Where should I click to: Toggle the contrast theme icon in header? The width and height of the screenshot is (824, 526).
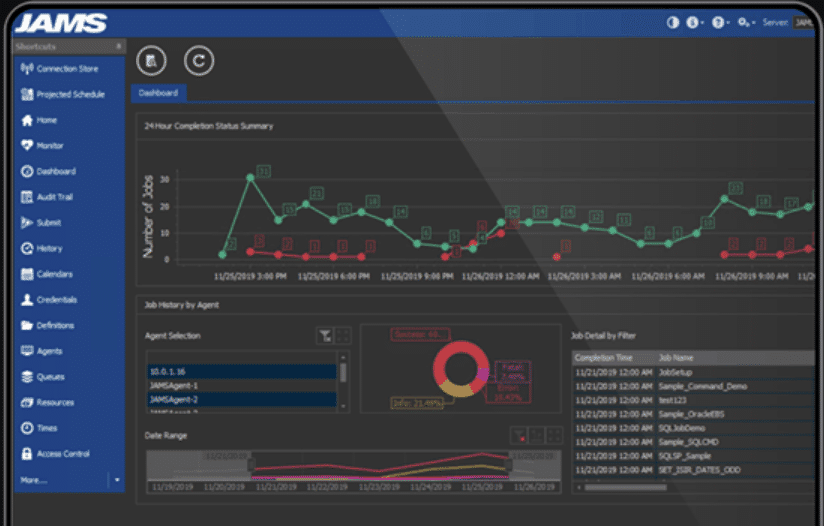[672, 22]
